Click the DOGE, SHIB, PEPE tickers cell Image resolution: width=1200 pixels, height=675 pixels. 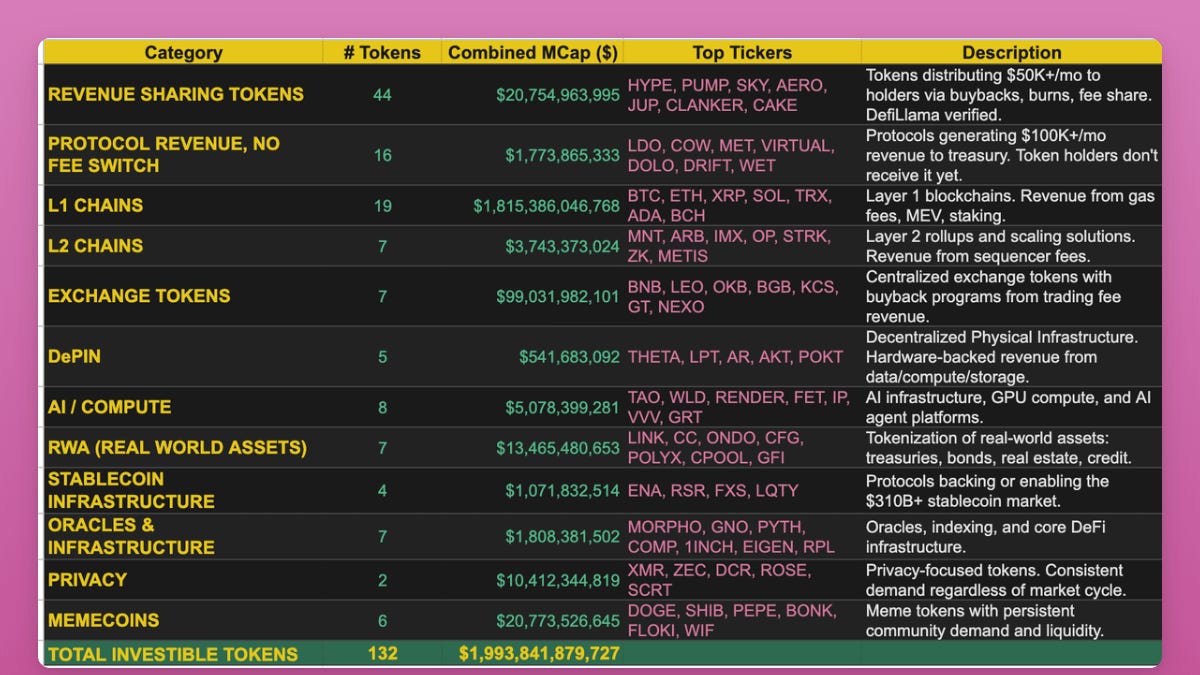click(742, 620)
